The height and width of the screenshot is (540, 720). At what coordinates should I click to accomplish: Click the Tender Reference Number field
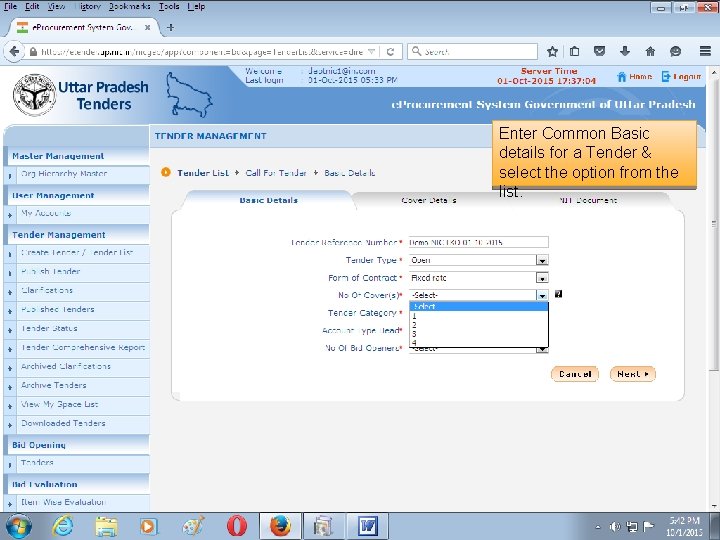(x=478, y=242)
